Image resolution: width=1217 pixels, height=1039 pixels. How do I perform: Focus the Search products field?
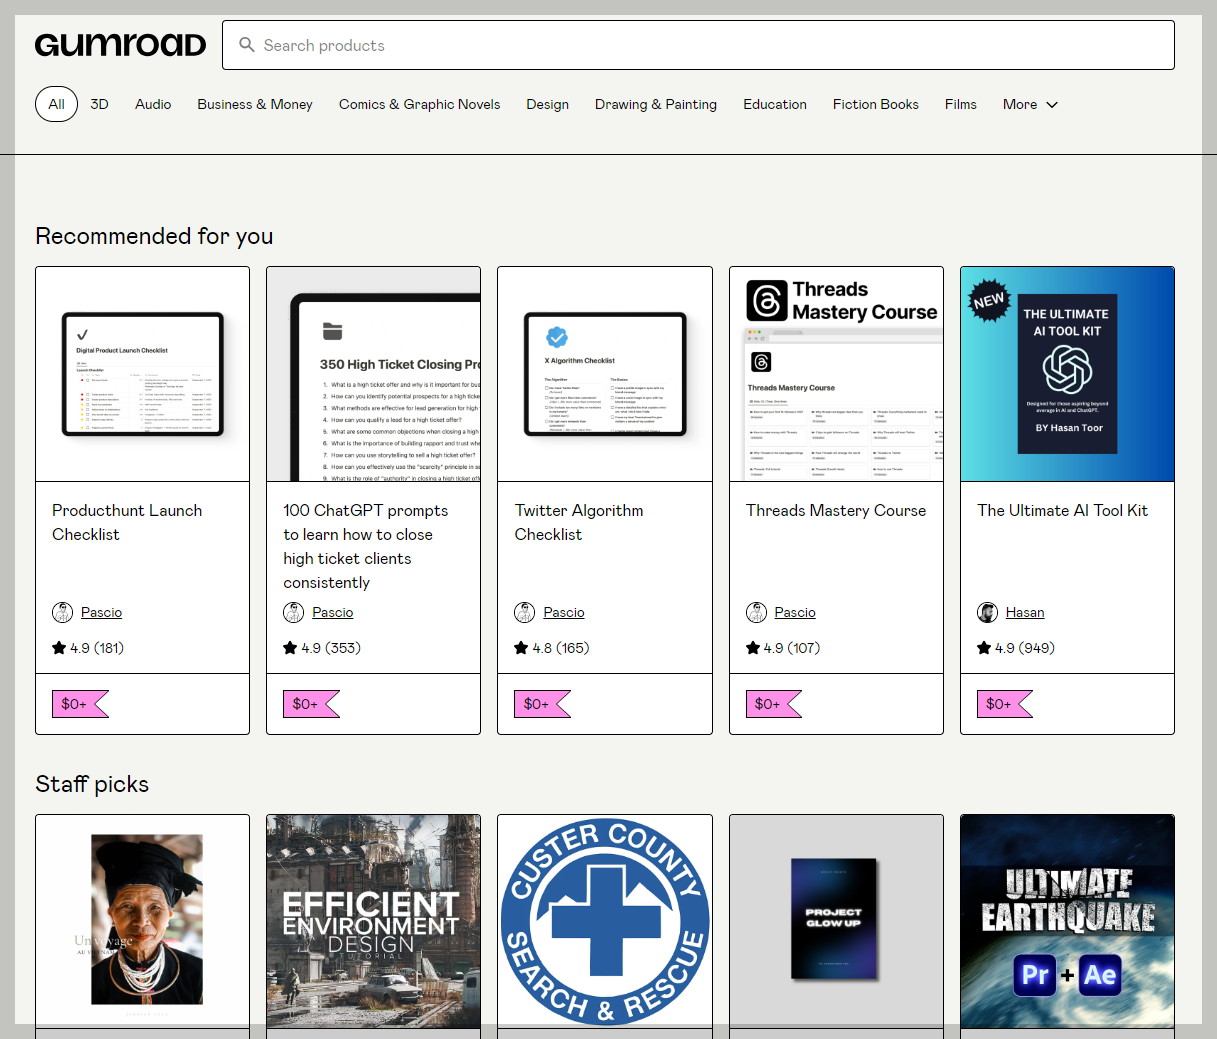coord(698,45)
